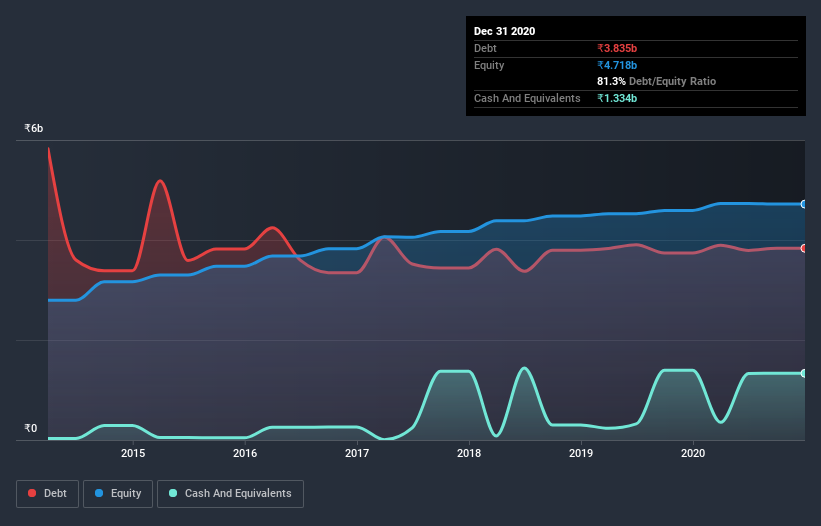
Task: Select the 2020 x-axis label
Action: pos(693,453)
